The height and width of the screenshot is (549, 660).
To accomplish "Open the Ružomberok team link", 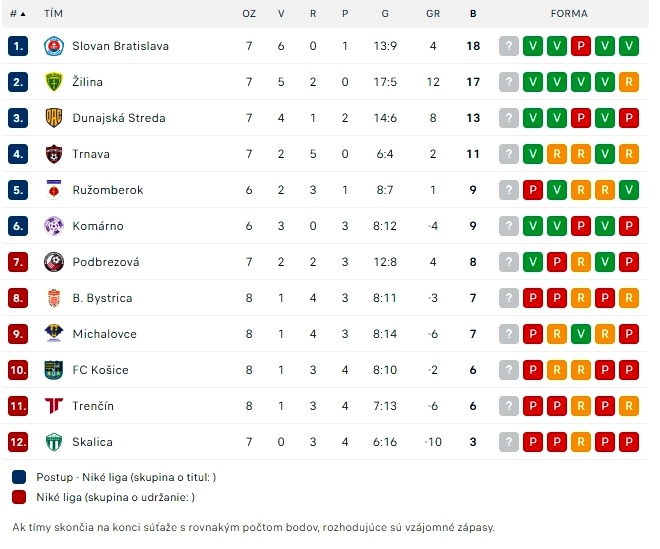I will pos(108,190).
